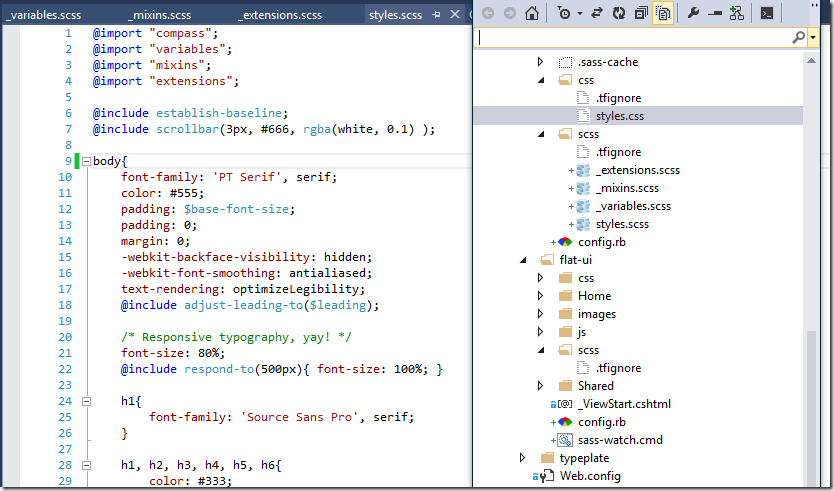Click the Solution Explorer scrollbar up arrow
This screenshot has height=491, width=834.
[811, 61]
